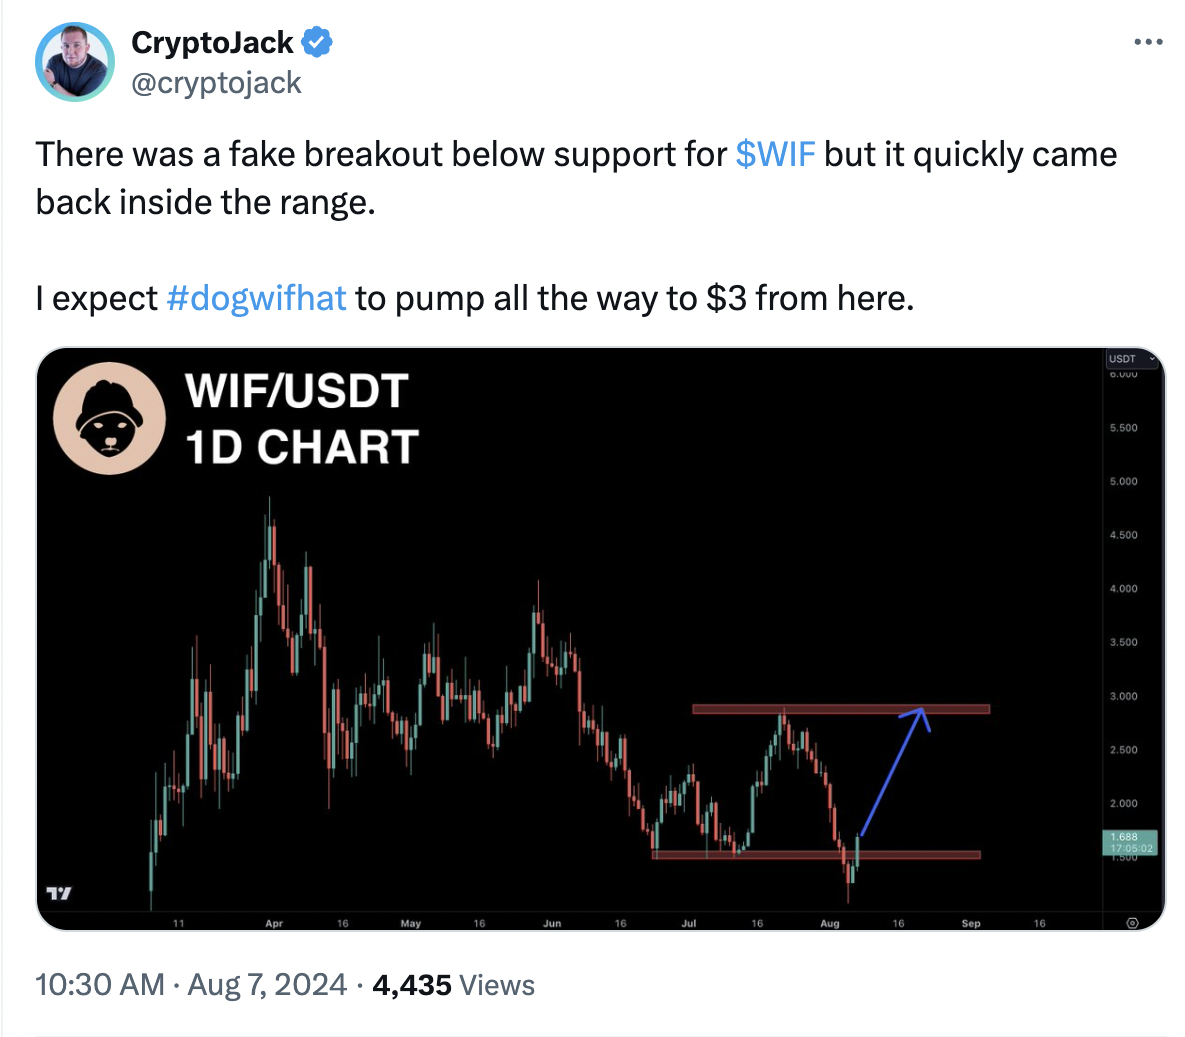Open the #dogwifhat hashtag link
This screenshot has height=1037, width=1185.
(256, 298)
